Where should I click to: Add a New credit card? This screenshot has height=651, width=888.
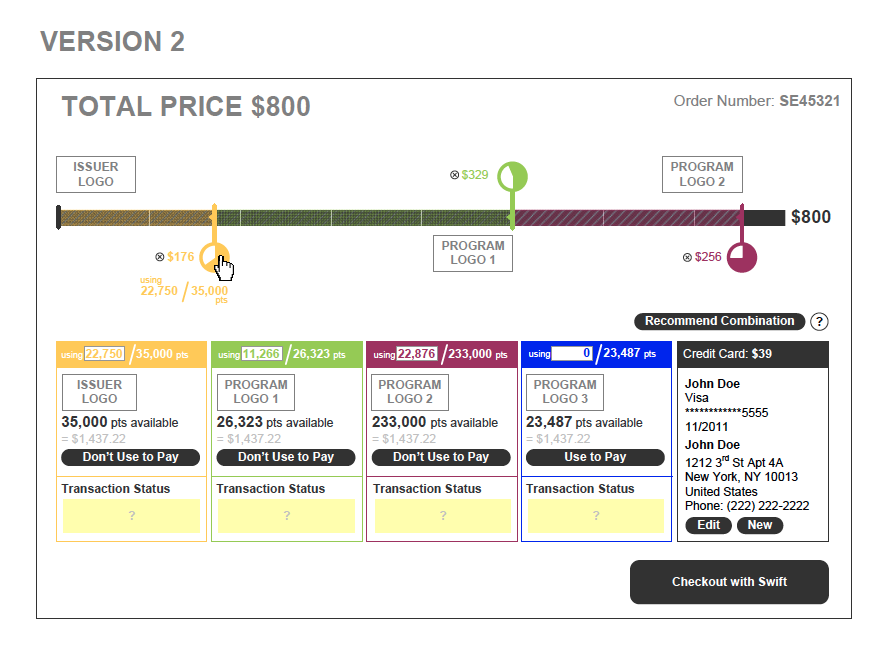pyautogui.click(x=759, y=525)
